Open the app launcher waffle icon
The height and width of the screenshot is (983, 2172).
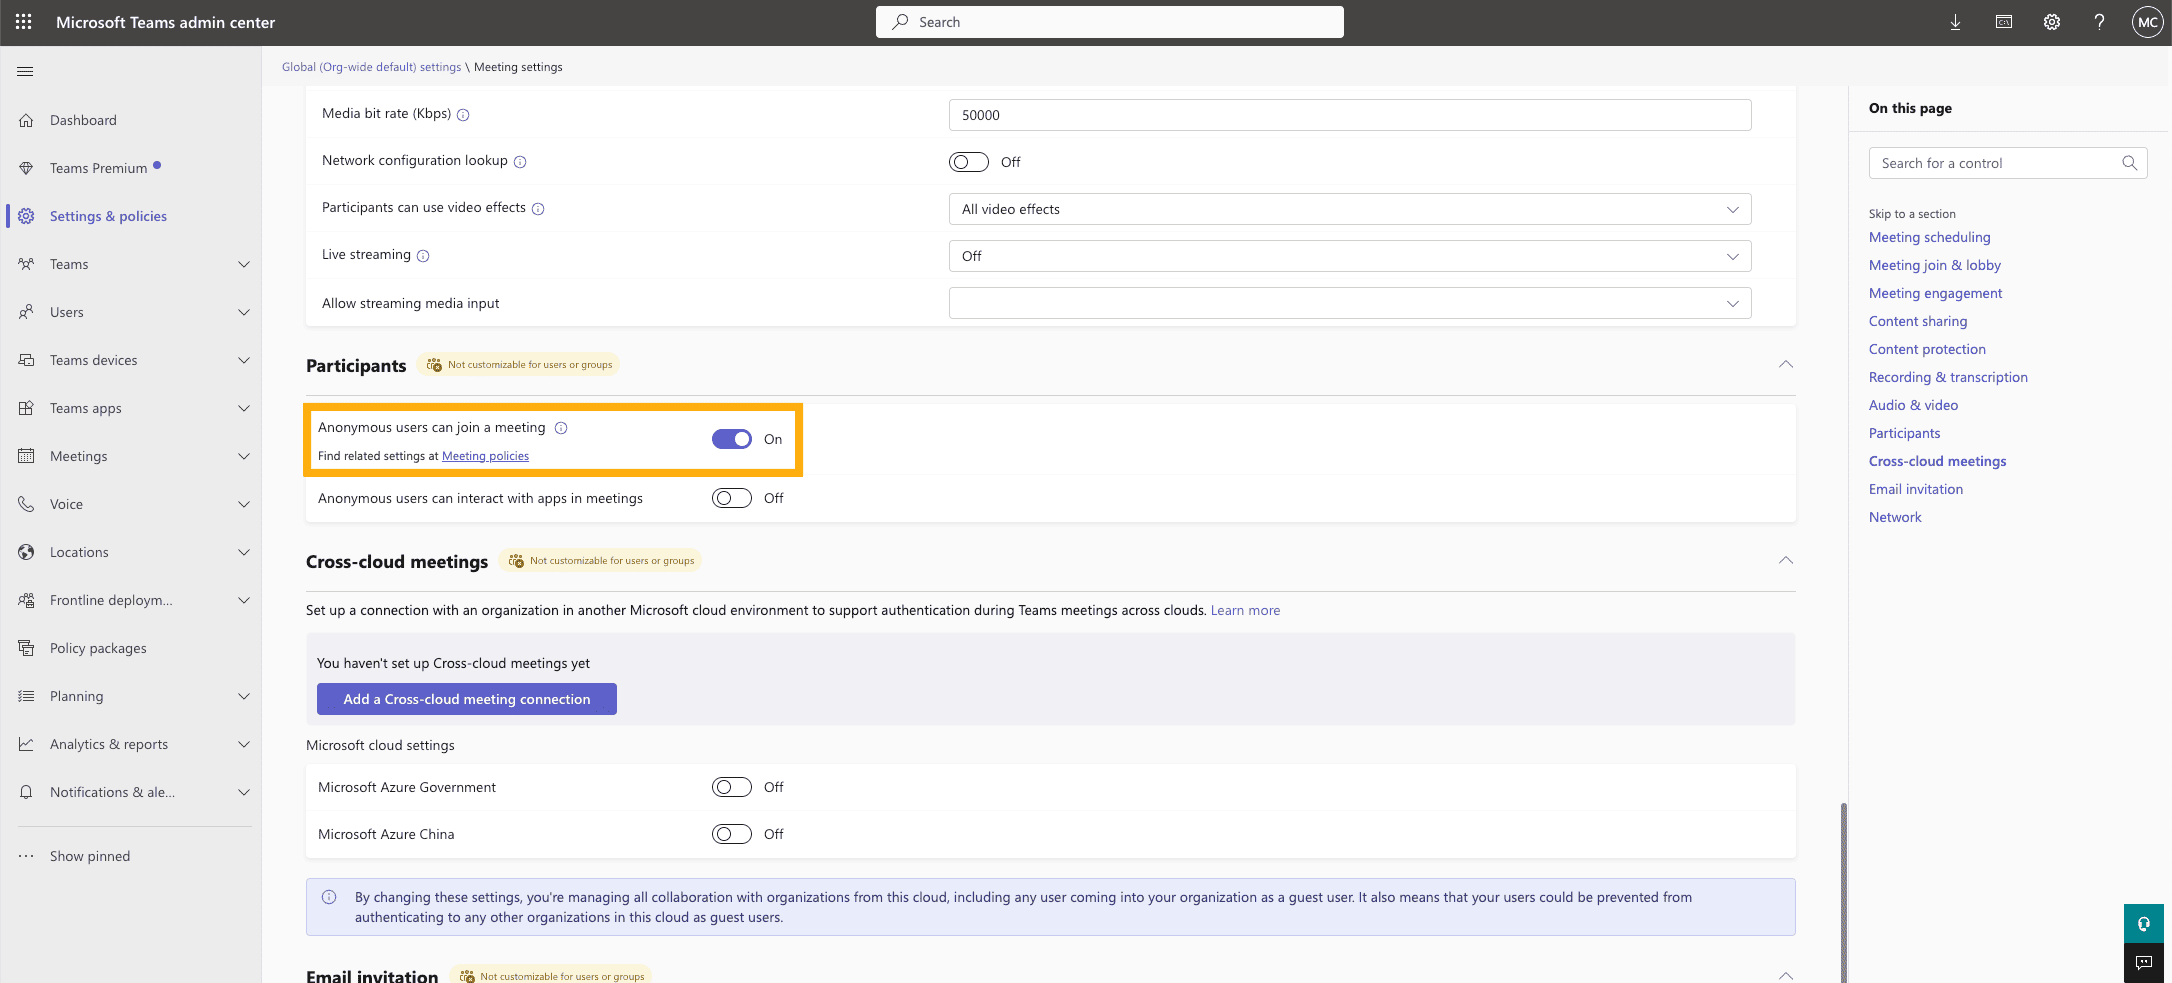point(23,22)
